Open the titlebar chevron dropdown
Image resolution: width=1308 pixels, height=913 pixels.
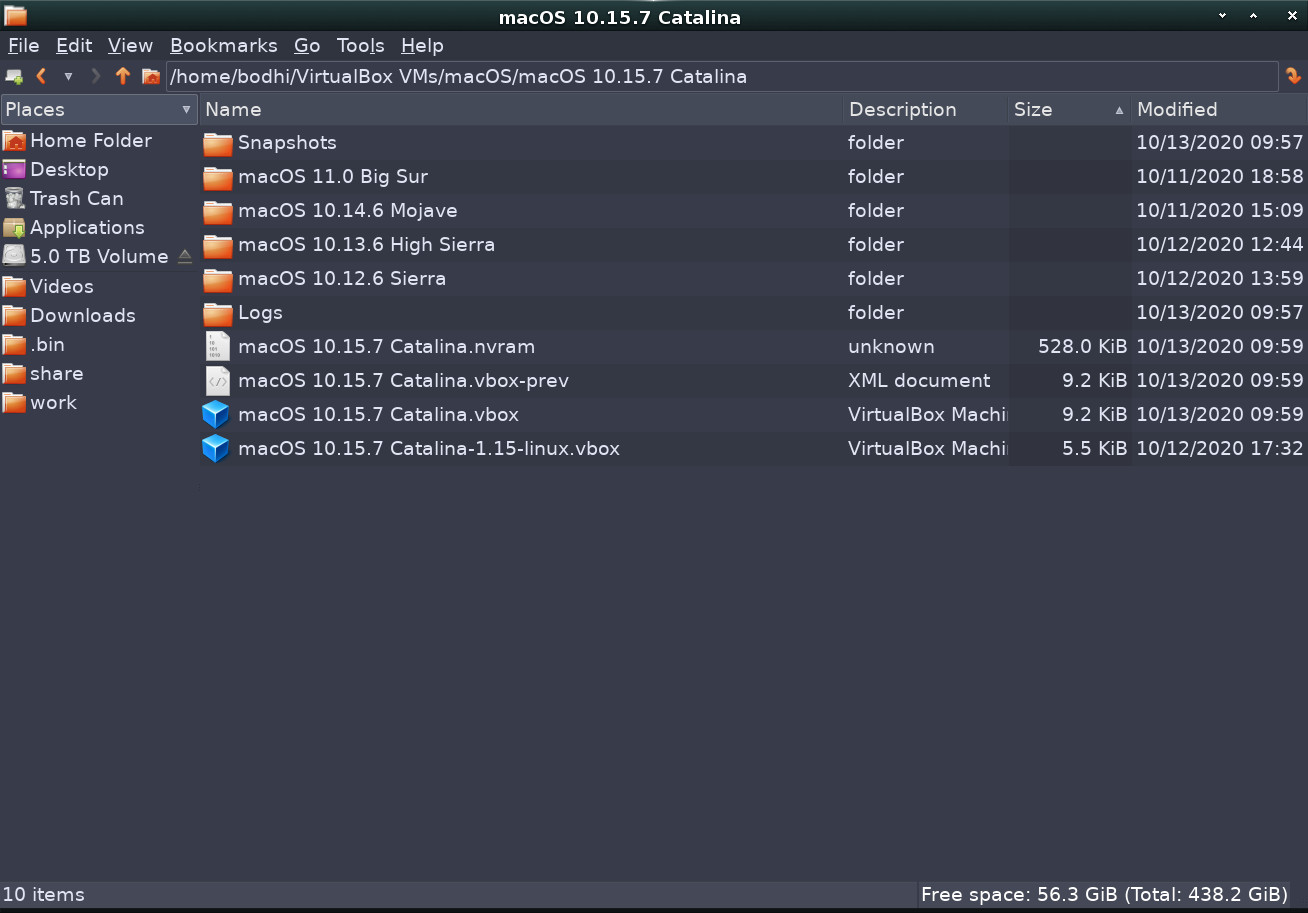1222,16
